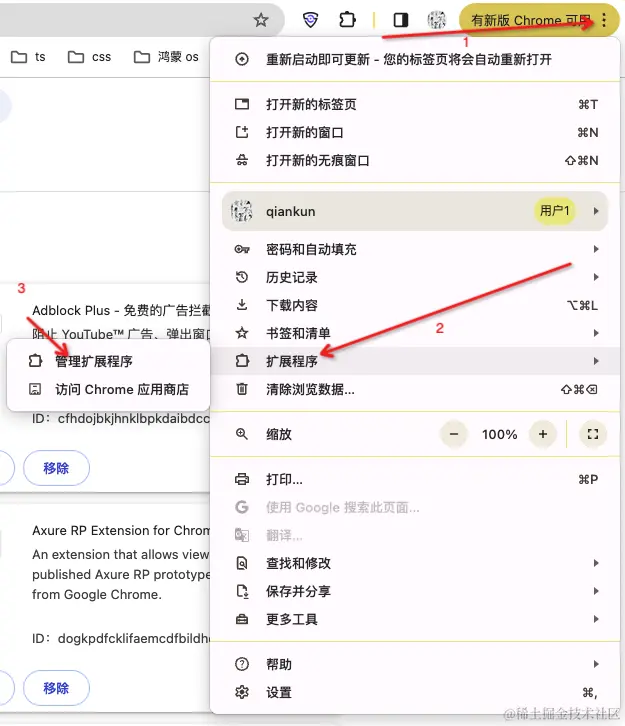Click the toolbox icon beside 更多工具

[x=242, y=619]
